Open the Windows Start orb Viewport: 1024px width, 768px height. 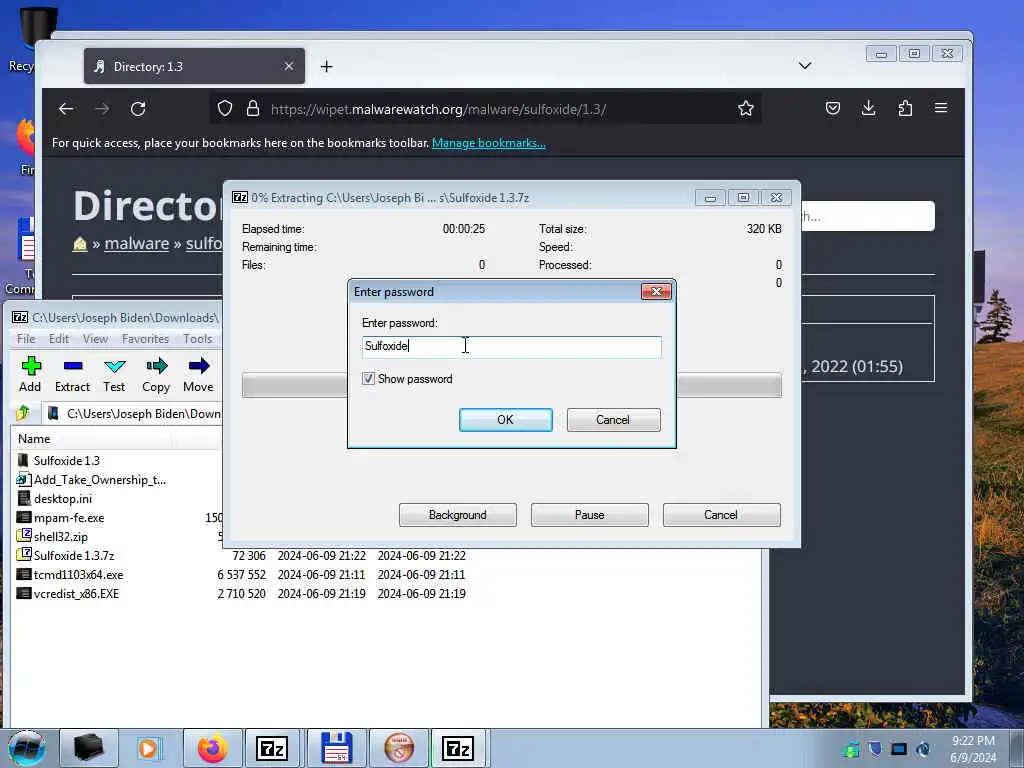click(x=27, y=748)
